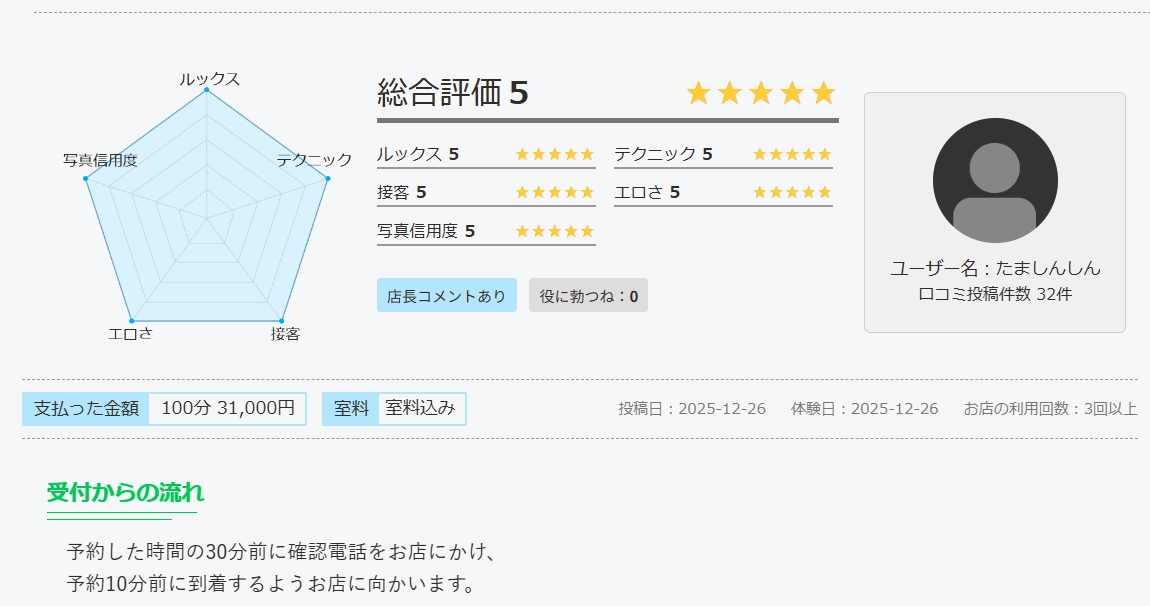This screenshot has width=1150, height=606.
Task: Click the 受付からの流れ section heading
Action: click(x=125, y=492)
